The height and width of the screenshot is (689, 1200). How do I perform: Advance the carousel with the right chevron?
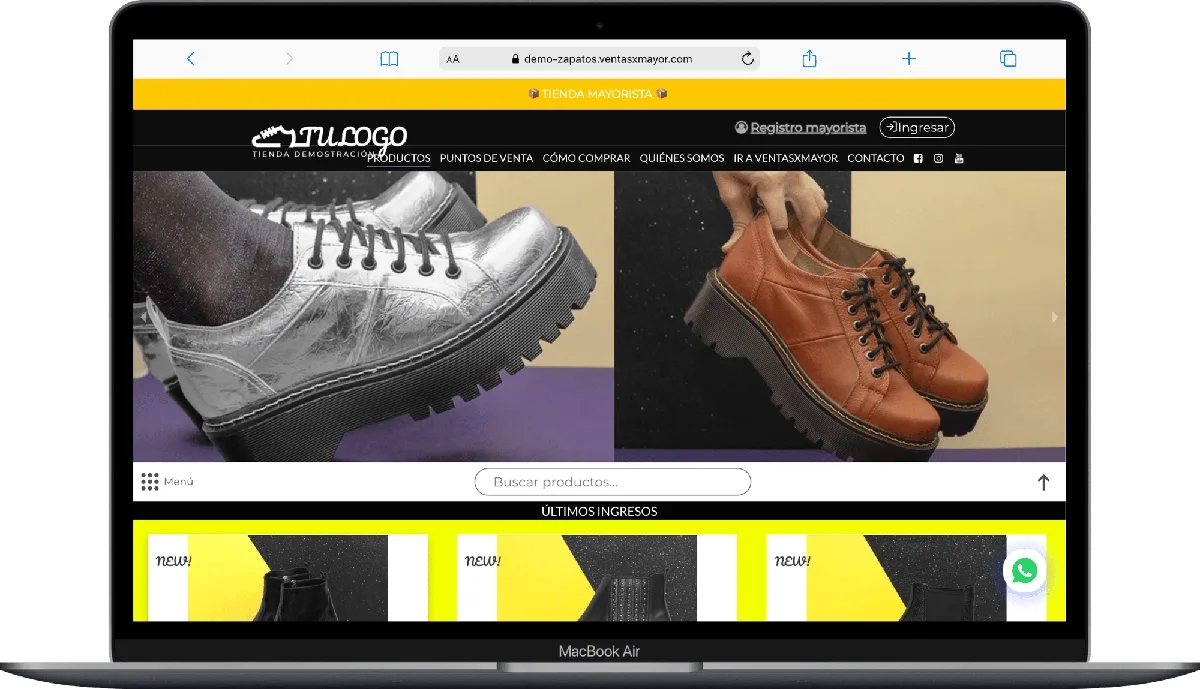point(1054,317)
